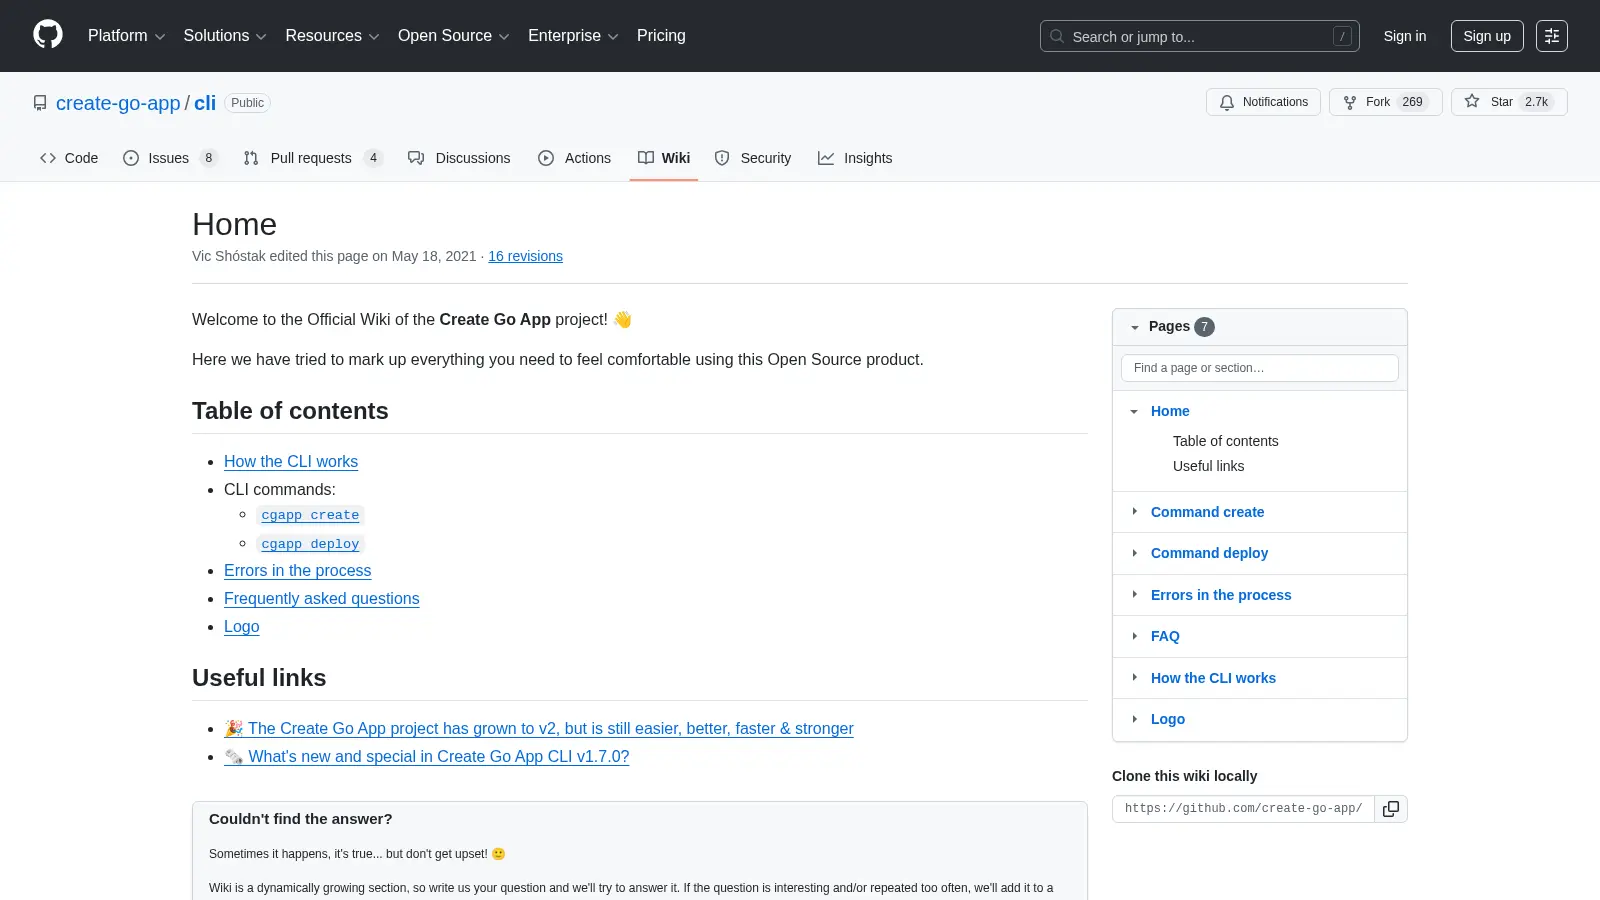Viewport: 1600px width, 900px height.
Task: Open the Solutions dropdown menu
Action: (225, 36)
